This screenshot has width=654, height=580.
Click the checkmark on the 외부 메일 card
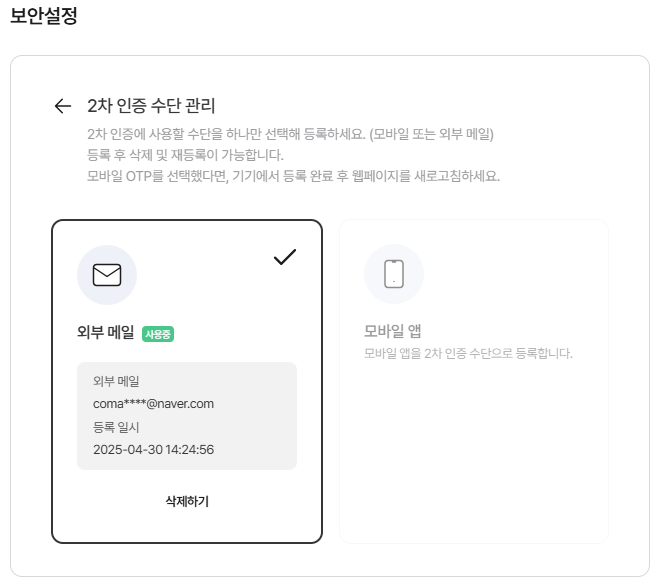coord(285,257)
